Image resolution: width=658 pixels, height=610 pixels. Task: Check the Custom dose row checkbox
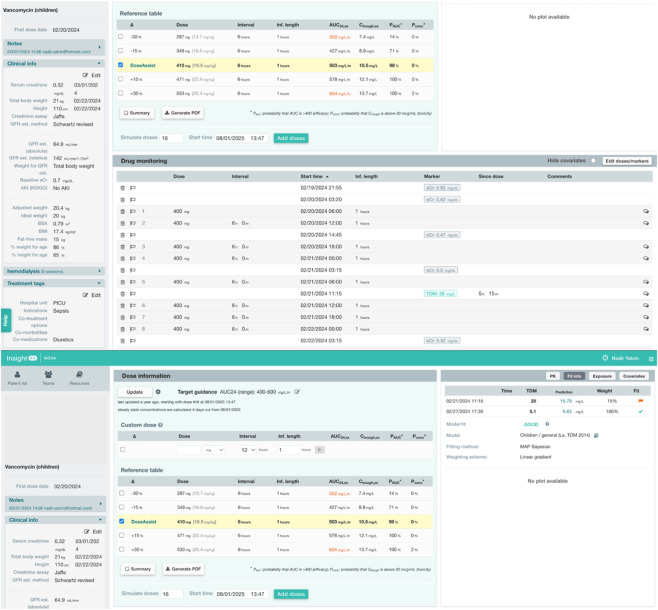[123, 449]
